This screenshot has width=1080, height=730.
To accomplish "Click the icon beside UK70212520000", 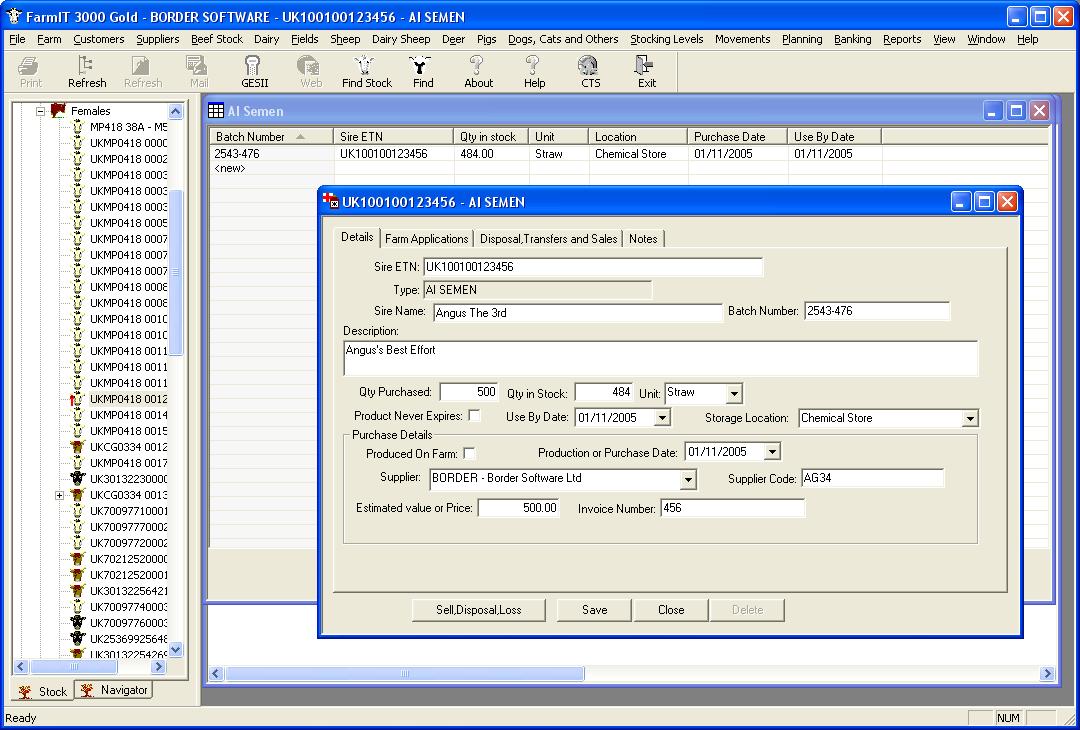I will 77,559.
